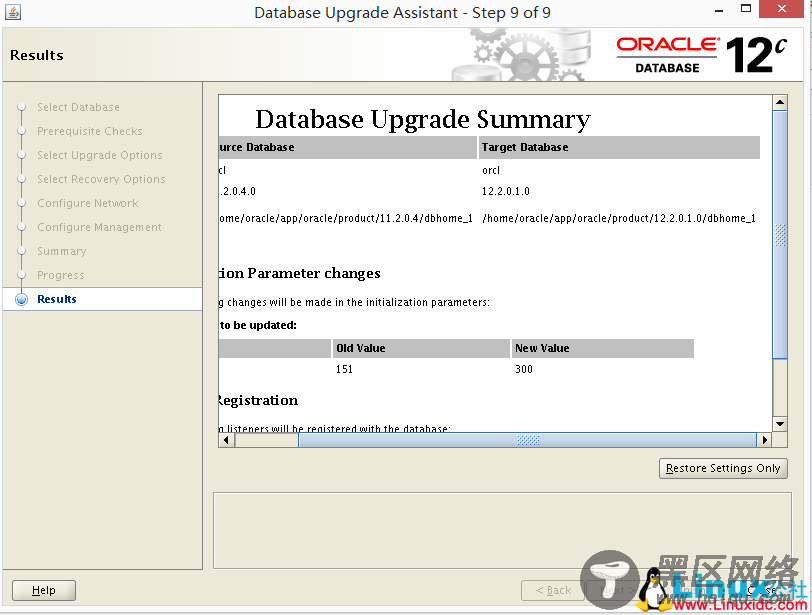Click horizontal scrollbar left arrow
Screen dimensions: 812x615
226,440
